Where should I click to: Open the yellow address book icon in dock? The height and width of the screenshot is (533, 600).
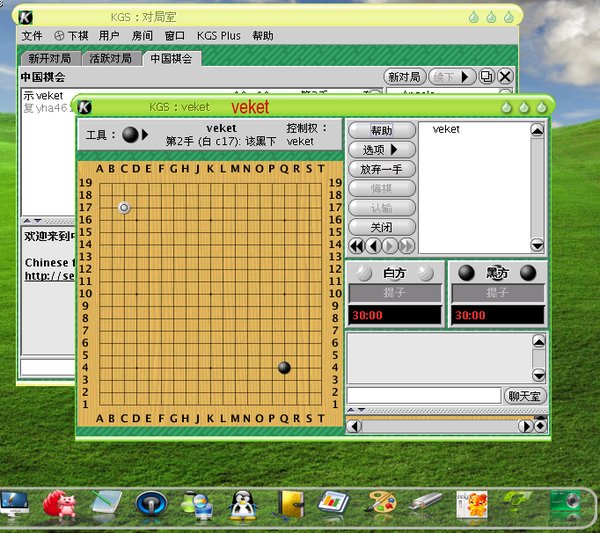click(290, 505)
